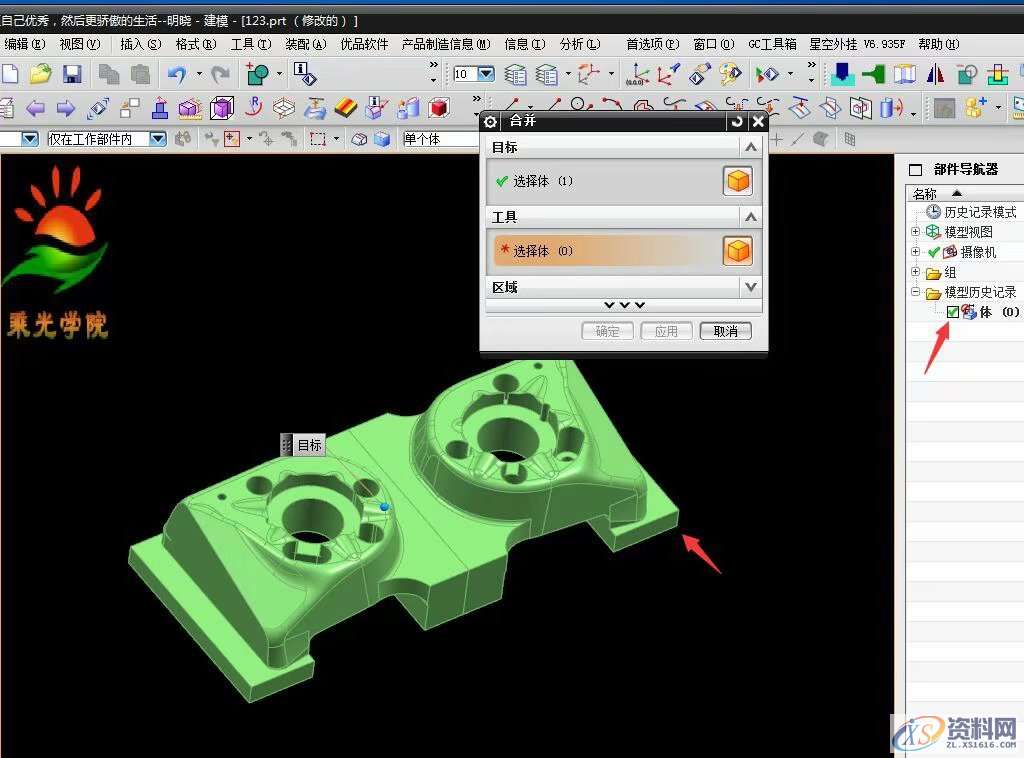Open the 仅在工作部件内 selection scope dropdown
Image resolution: width=1024 pixels, height=758 pixels.
click(x=158, y=139)
